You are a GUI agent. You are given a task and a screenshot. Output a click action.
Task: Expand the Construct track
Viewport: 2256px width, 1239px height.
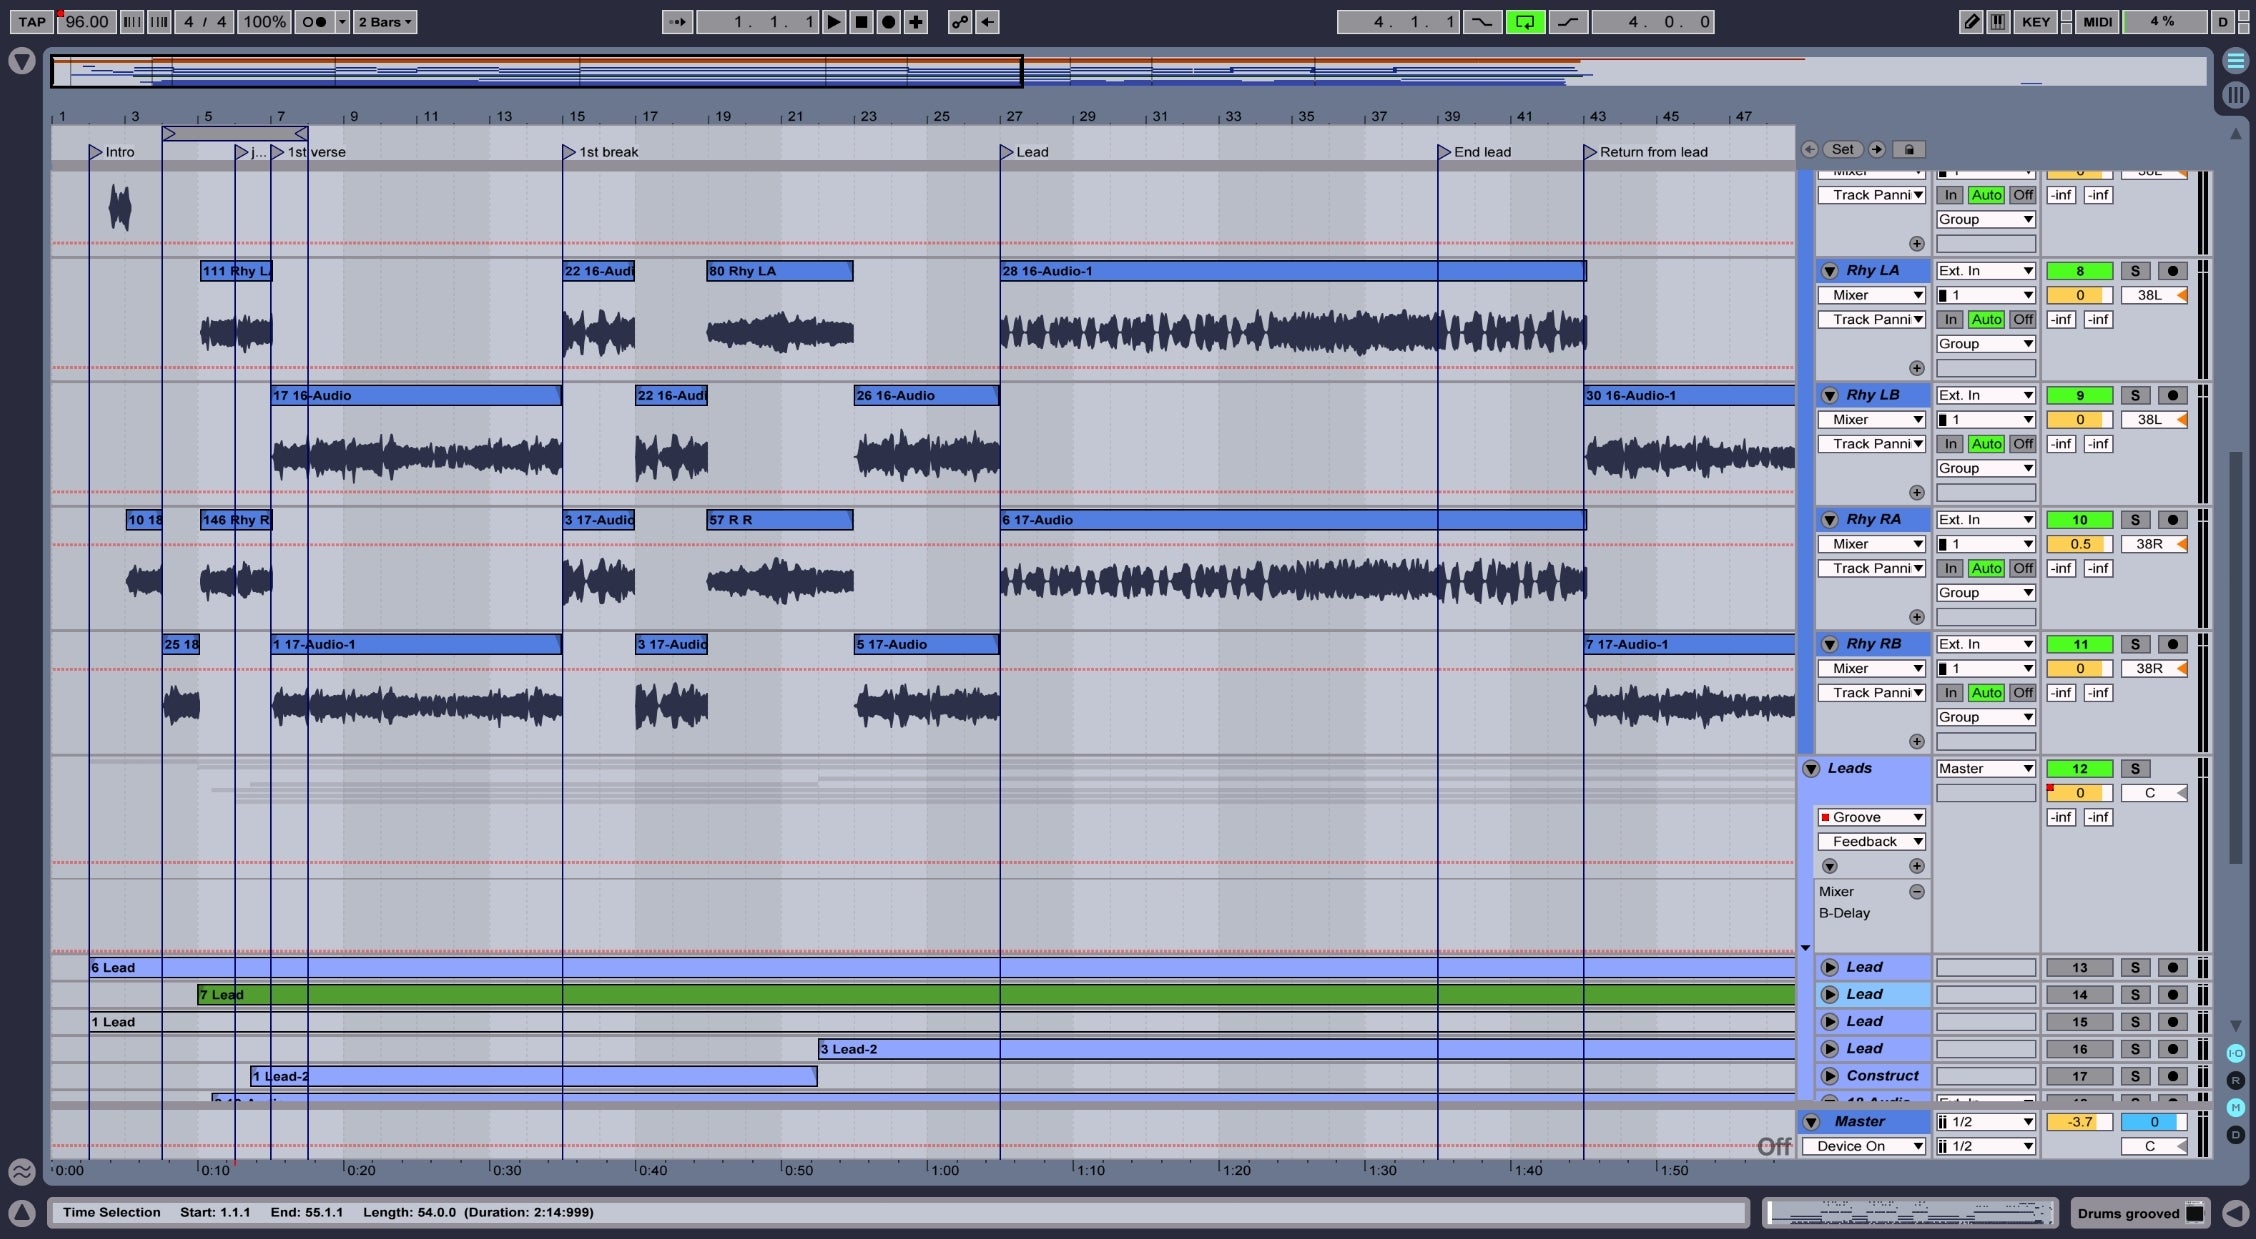pyautogui.click(x=1829, y=1076)
